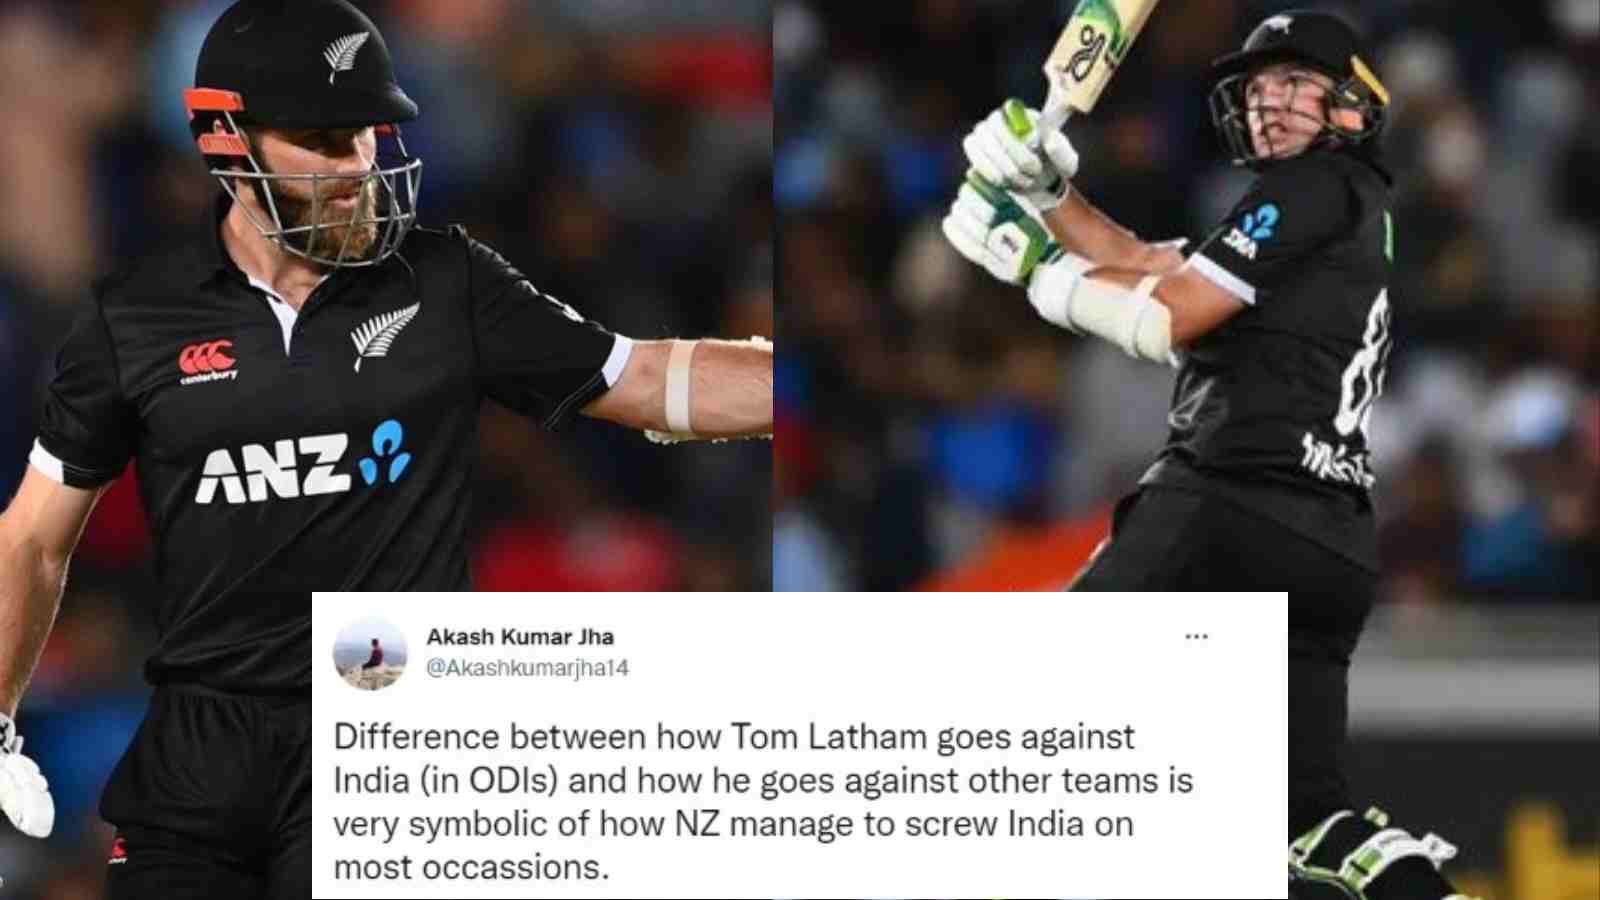Click the silver fern on the black helmet
1600x900 pixels.
[x=346, y=55]
